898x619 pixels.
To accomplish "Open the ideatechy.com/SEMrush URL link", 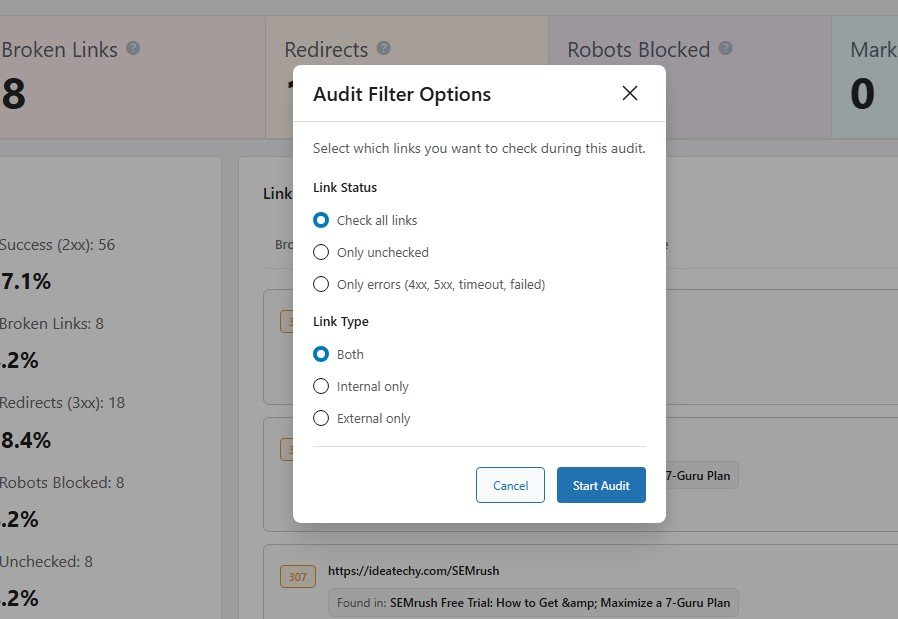I will click(413, 571).
